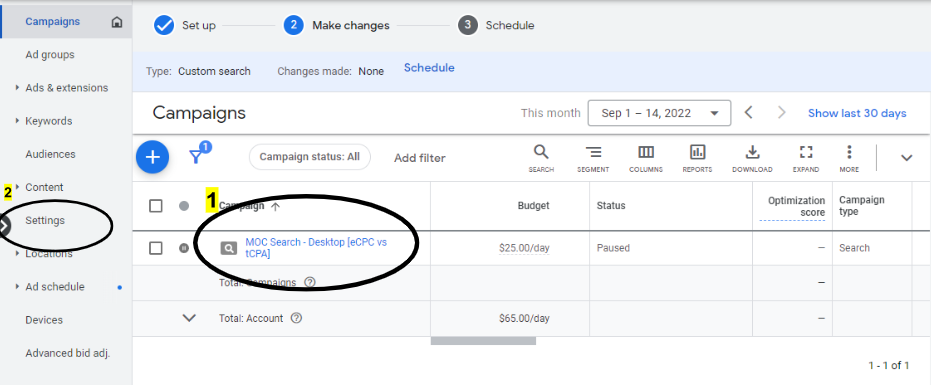Click the Search magnifier toolbar icon
This screenshot has height=385, width=931.
pyautogui.click(x=541, y=152)
